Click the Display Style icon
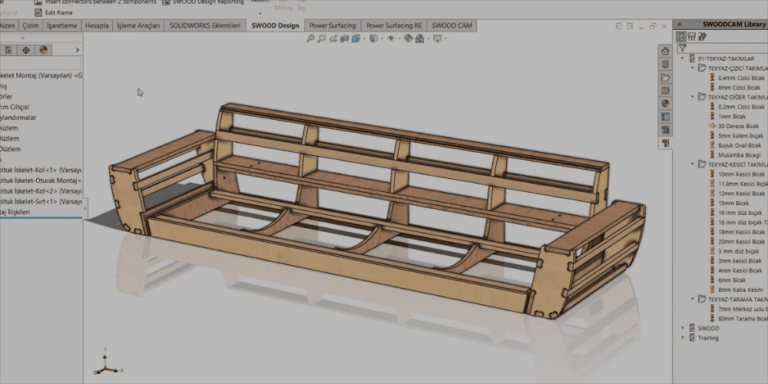This screenshot has height=384, width=768. coord(373,38)
